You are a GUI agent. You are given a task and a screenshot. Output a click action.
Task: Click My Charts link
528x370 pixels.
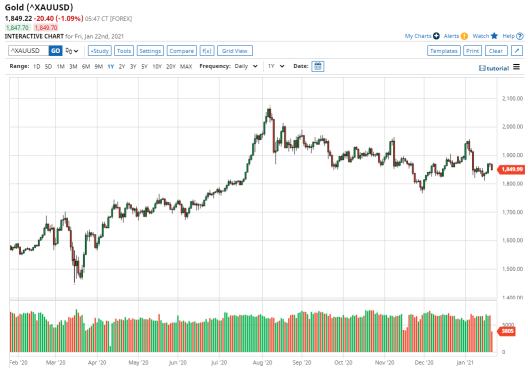pyautogui.click(x=418, y=36)
